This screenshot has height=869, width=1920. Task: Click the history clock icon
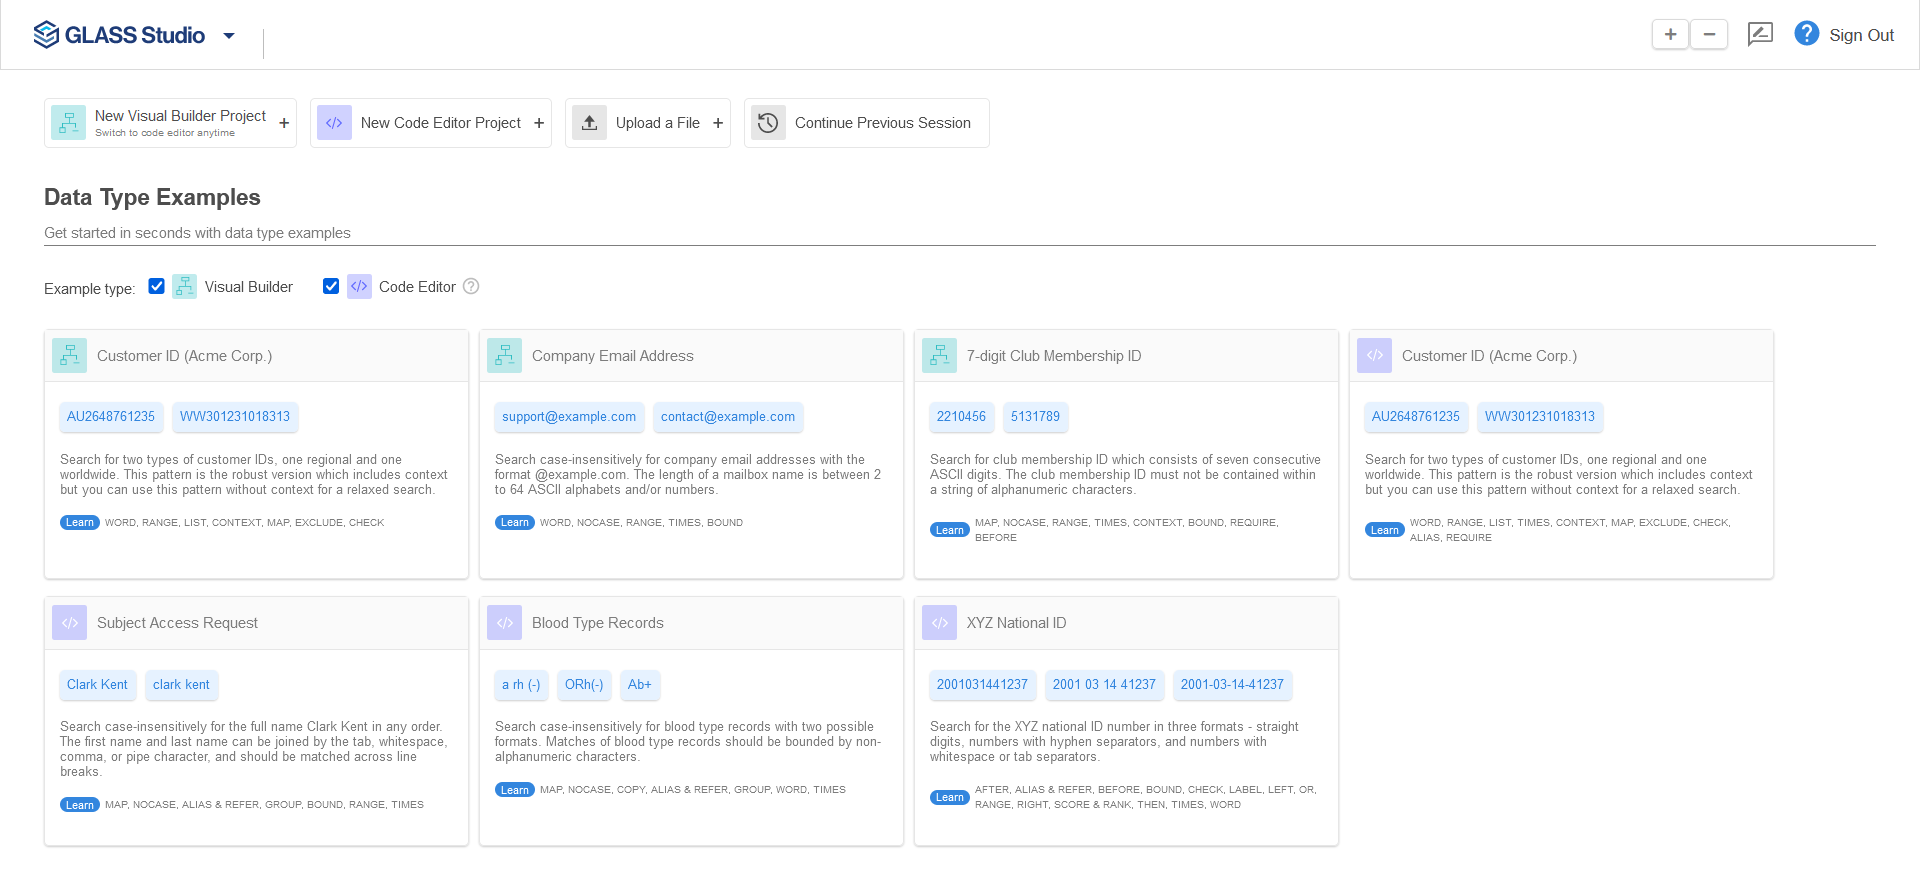pyautogui.click(x=768, y=123)
